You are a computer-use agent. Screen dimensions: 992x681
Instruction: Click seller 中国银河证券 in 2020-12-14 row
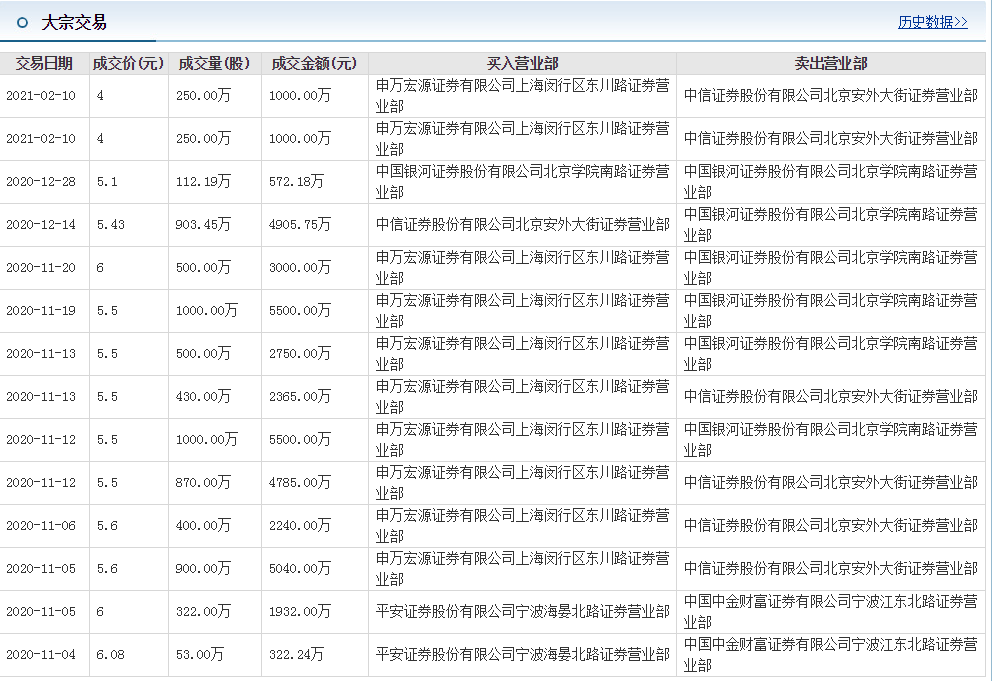(831, 225)
